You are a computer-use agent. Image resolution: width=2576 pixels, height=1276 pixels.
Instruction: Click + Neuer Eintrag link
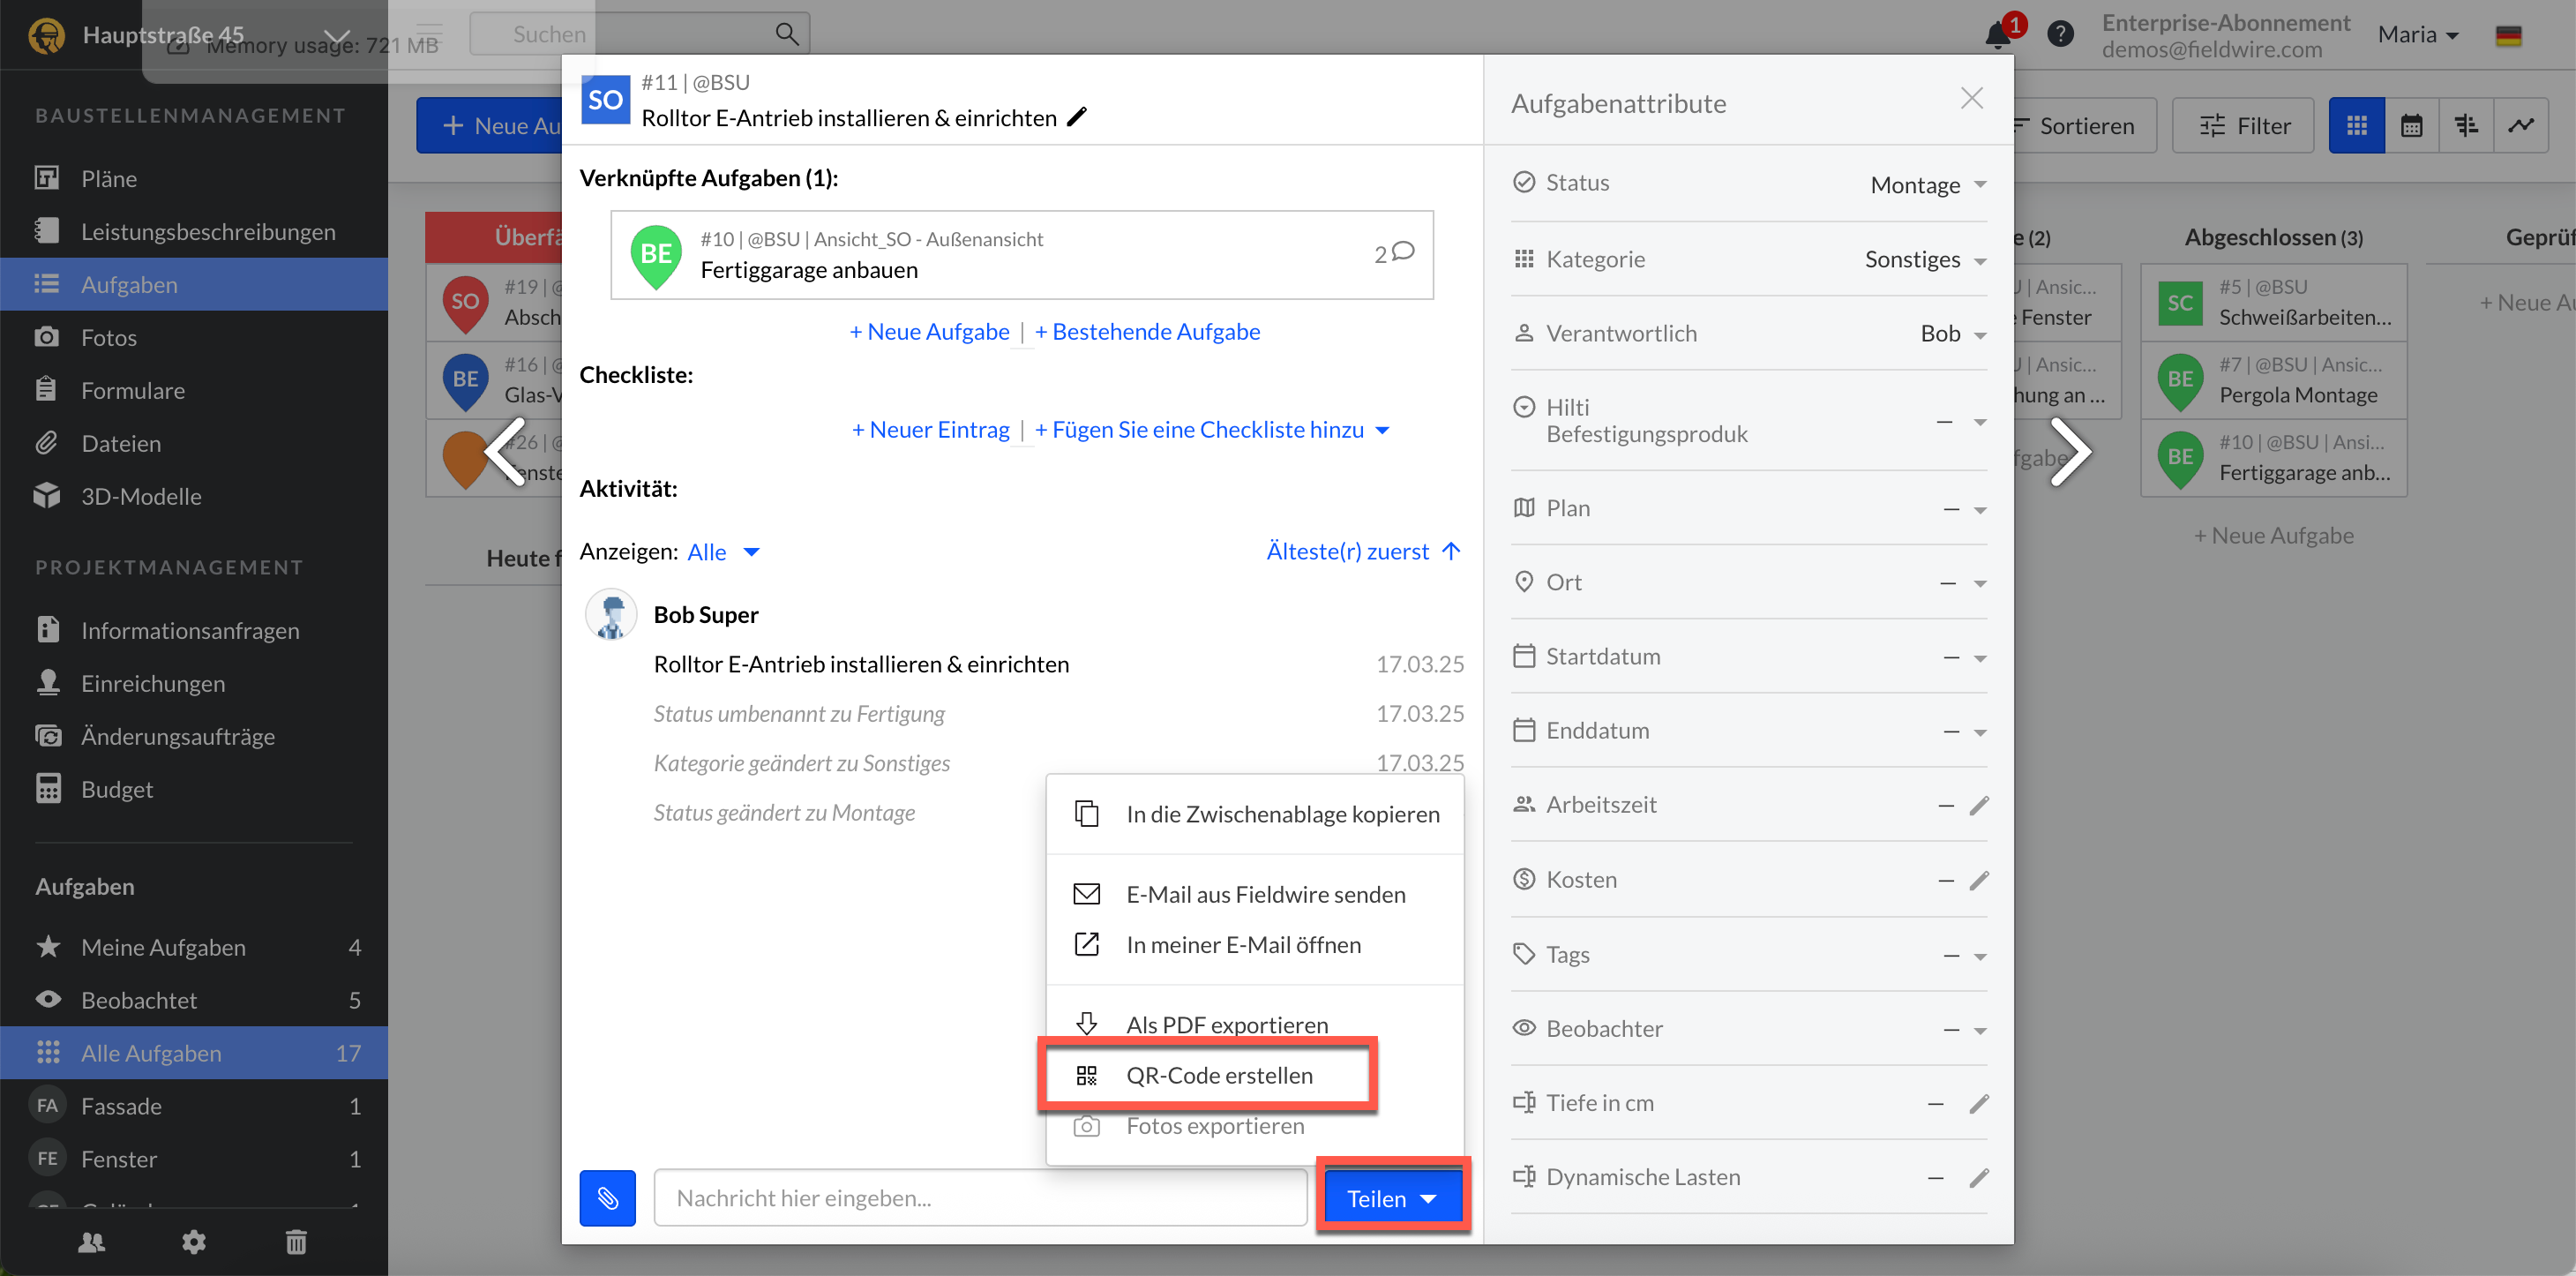tap(930, 430)
